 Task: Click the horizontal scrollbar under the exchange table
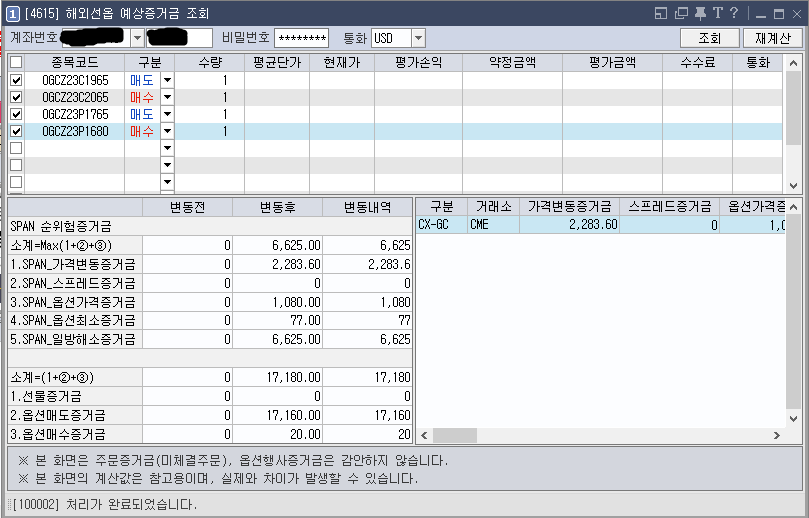[600, 435]
